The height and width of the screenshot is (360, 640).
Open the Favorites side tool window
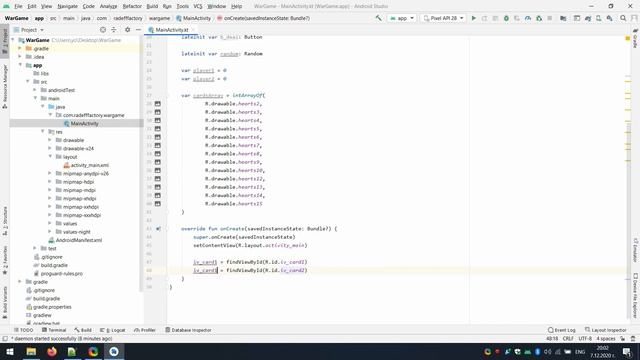coord(5,260)
